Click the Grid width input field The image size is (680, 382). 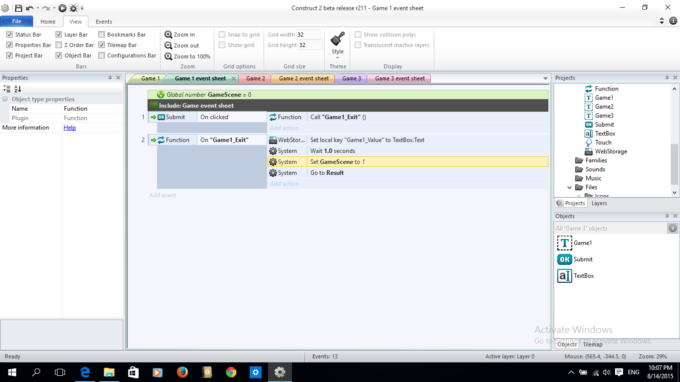(x=308, y=34)
